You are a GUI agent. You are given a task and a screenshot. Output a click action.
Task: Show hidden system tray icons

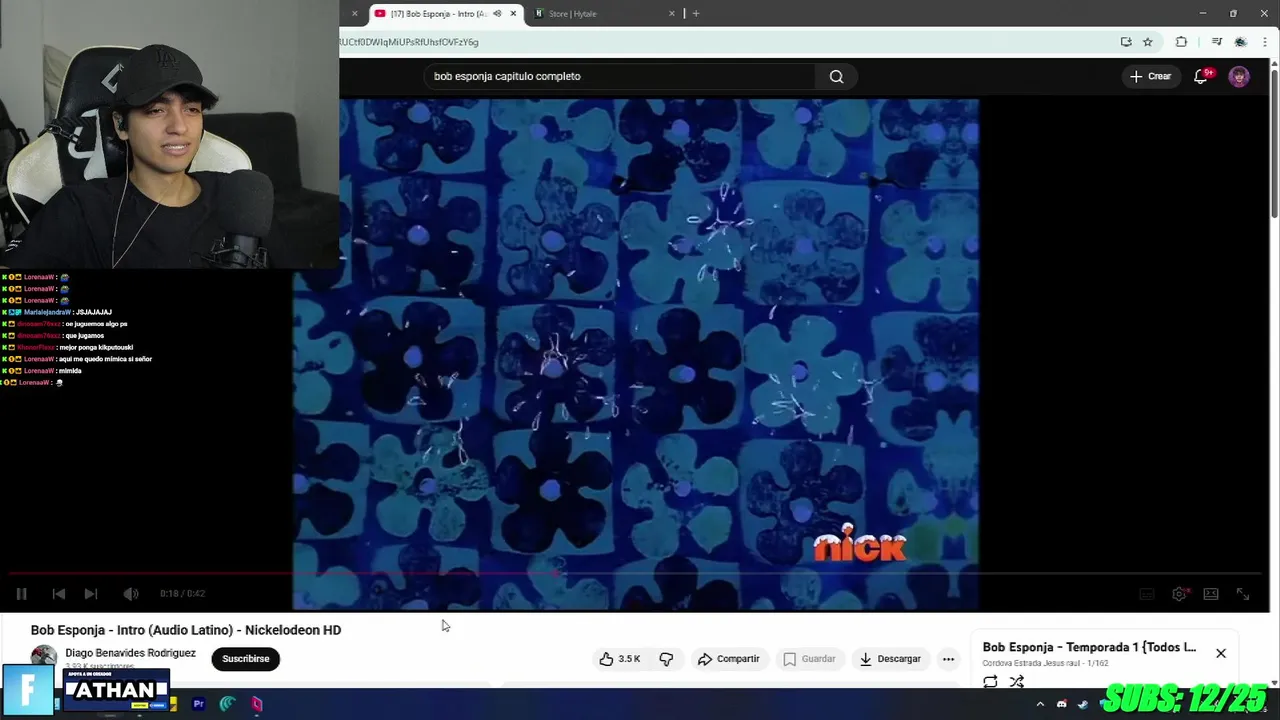point(1040,704)
